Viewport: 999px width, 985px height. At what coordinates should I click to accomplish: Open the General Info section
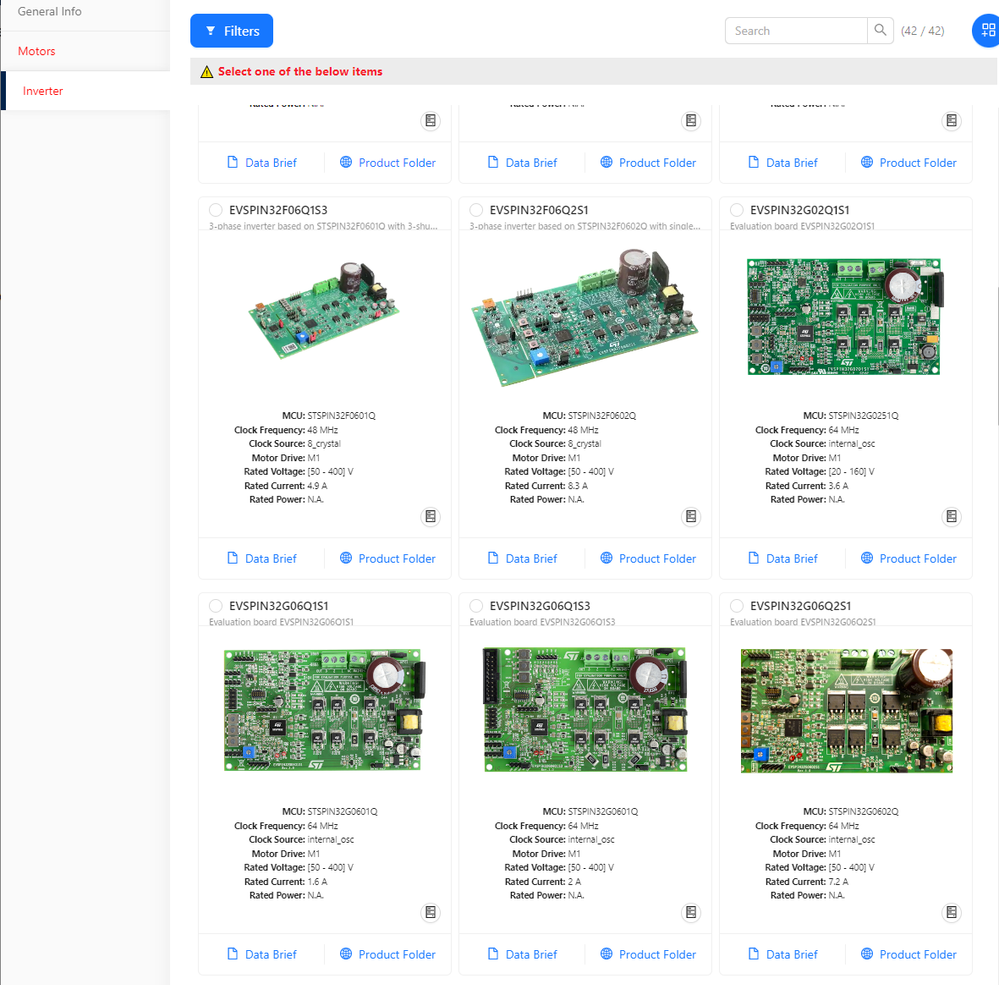[x=50, y=11]
